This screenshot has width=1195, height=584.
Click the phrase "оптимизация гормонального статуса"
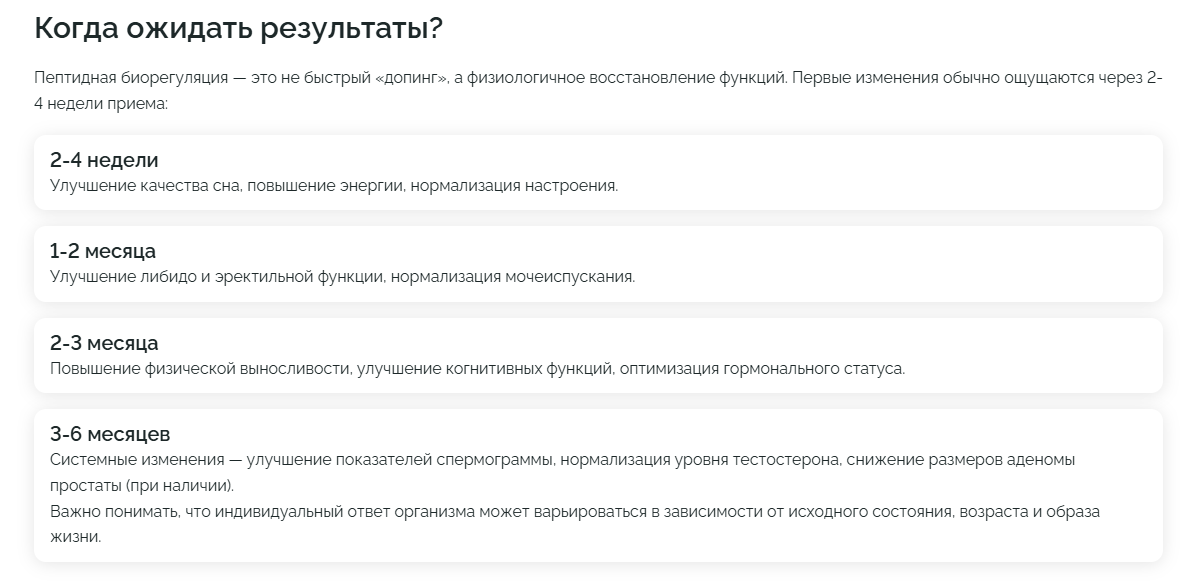pos(761,368)
